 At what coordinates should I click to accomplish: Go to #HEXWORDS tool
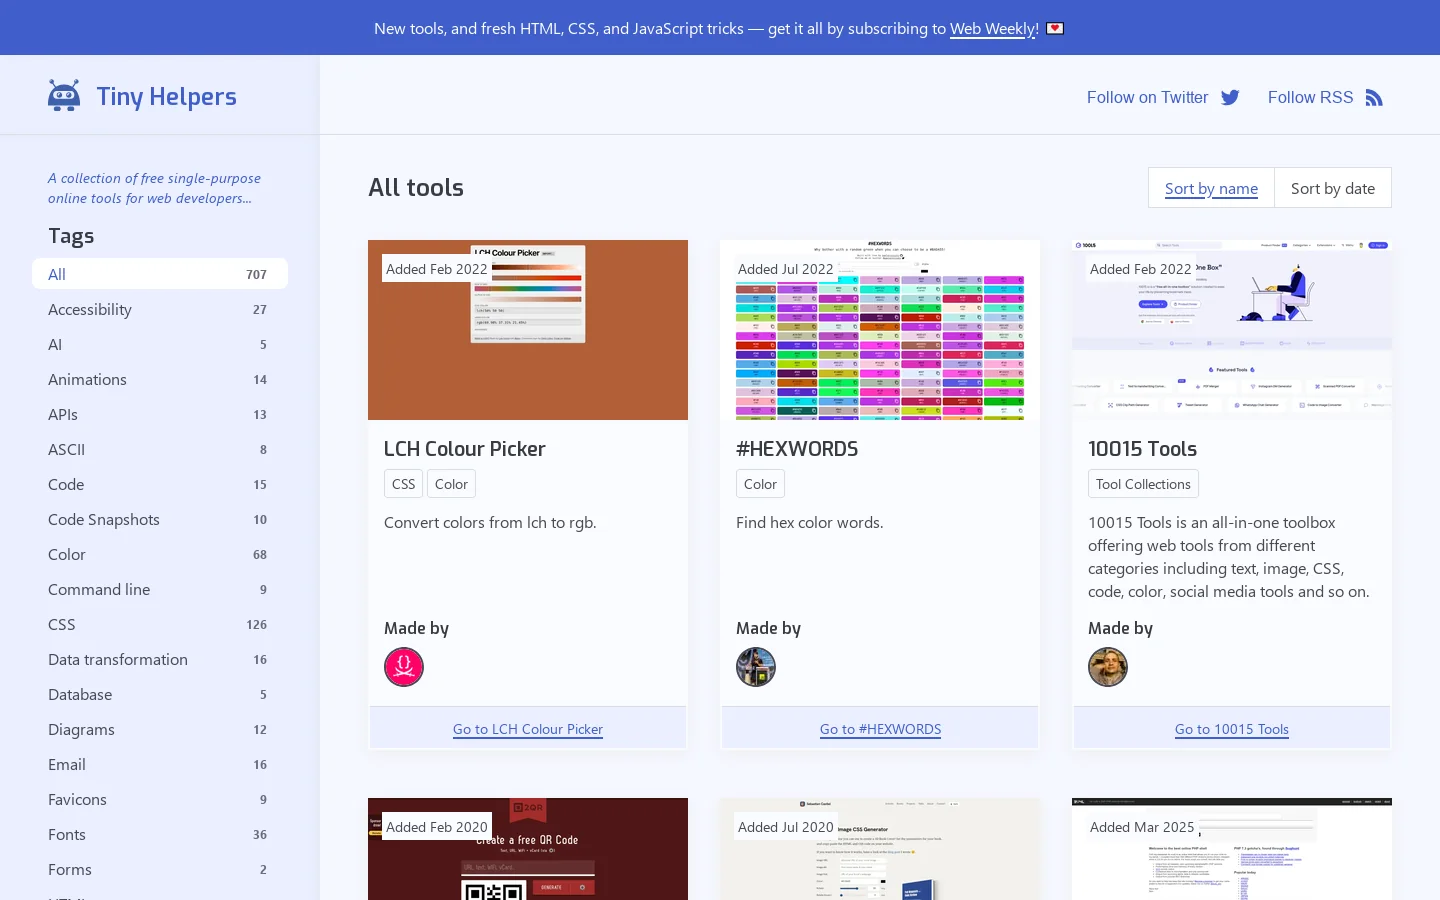(880, 729)
